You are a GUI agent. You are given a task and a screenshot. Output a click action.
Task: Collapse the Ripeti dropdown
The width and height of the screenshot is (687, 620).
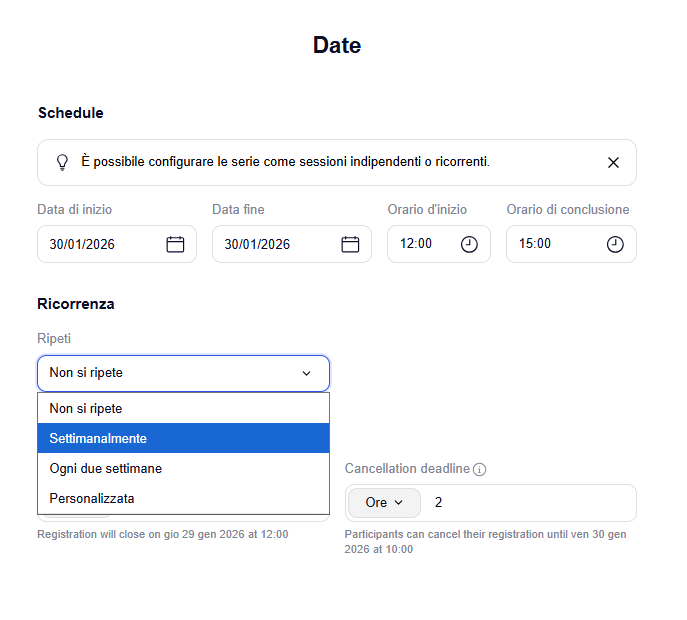[x=183, y=373]
